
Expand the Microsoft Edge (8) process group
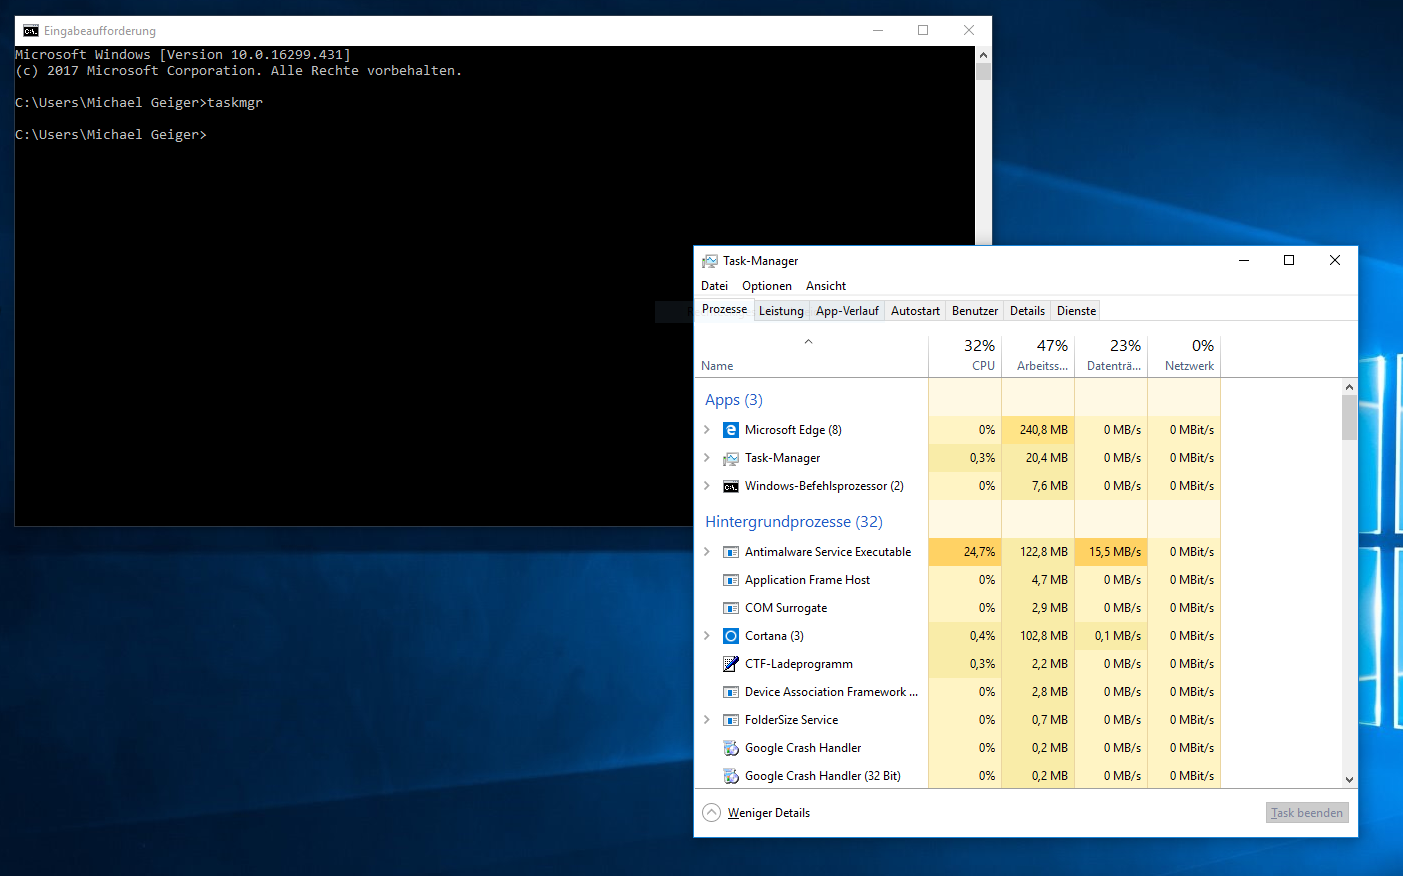[x=707, y=430]
